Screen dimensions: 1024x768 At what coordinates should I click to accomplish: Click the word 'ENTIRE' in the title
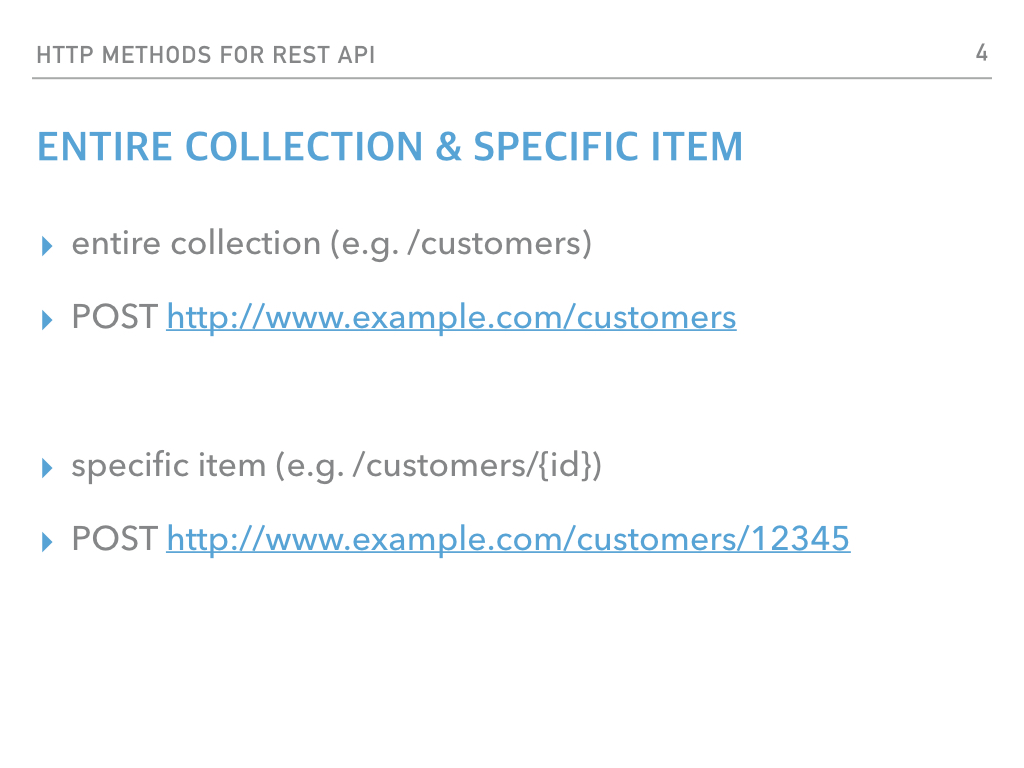pos(104,146)
